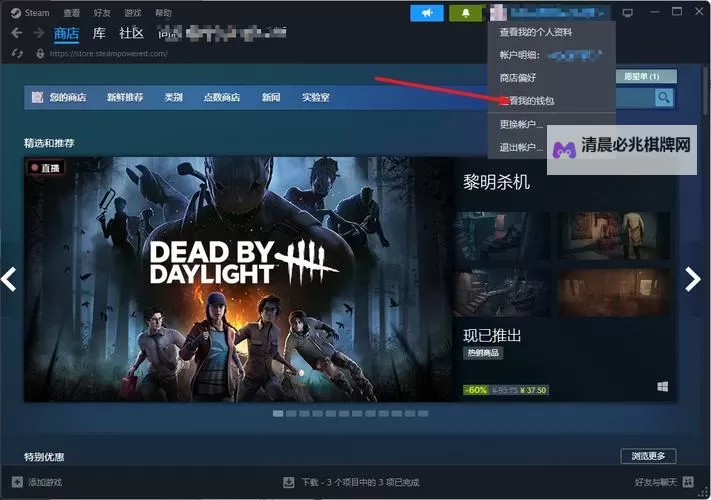Open the 新鲜推荐 dropdown

pos(125,97)
